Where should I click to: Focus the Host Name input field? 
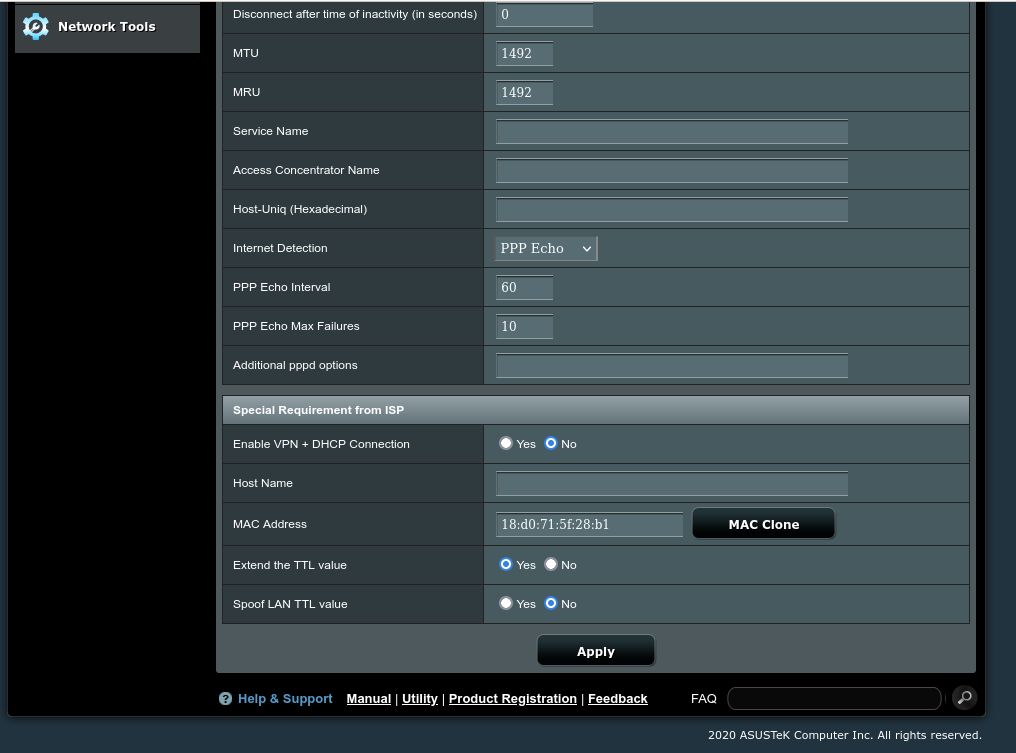(671, 484)
